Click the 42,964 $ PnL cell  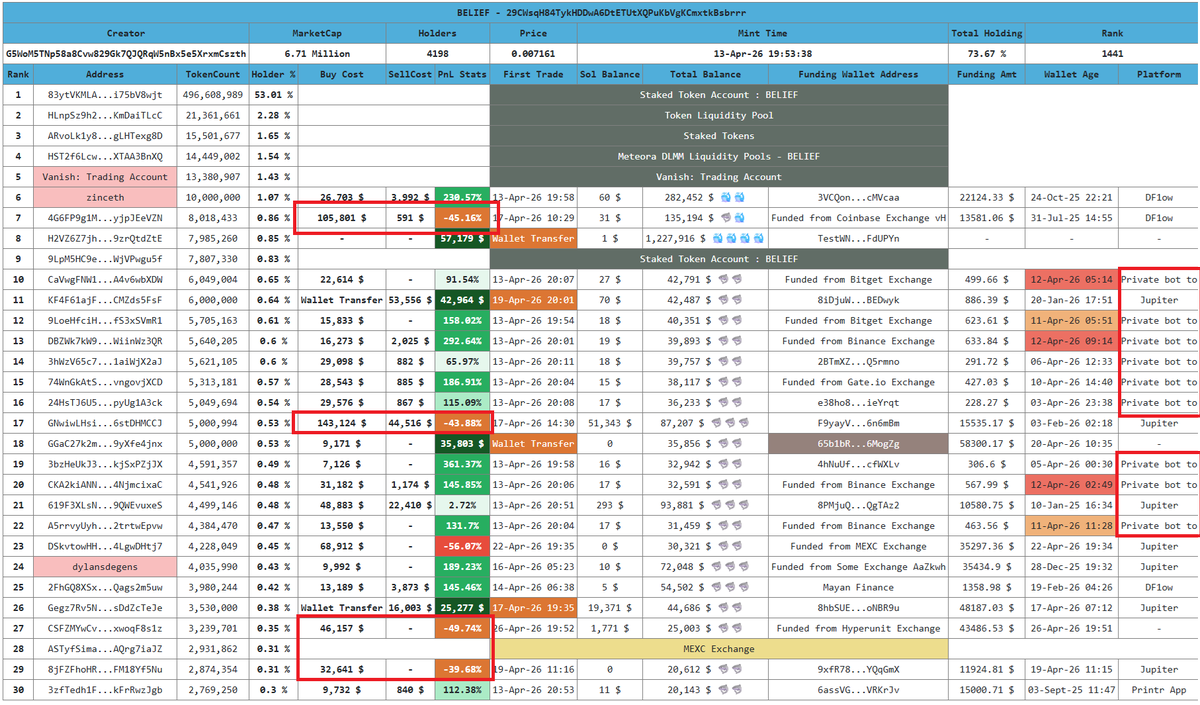coord(462,300)
